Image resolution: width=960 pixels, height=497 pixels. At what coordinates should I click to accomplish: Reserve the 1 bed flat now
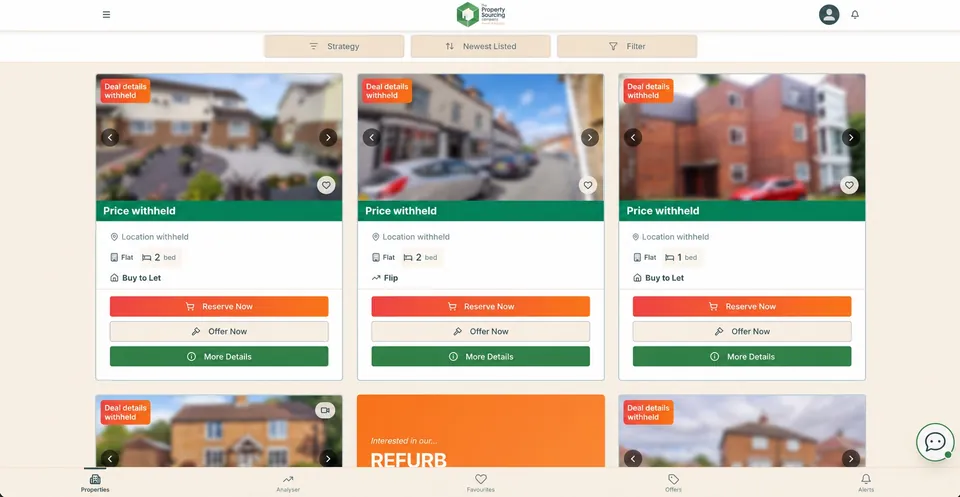pyautogui.click(x=742, y=307)
